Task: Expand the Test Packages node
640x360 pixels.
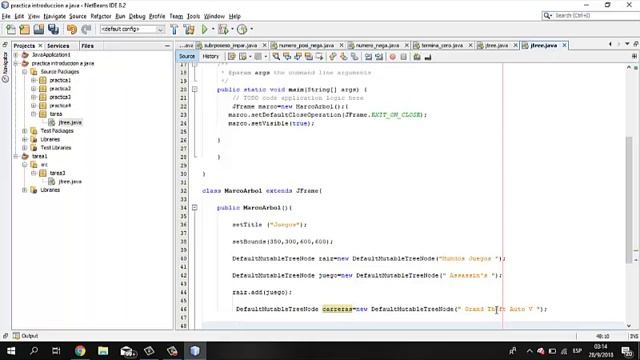Action: 24,131
